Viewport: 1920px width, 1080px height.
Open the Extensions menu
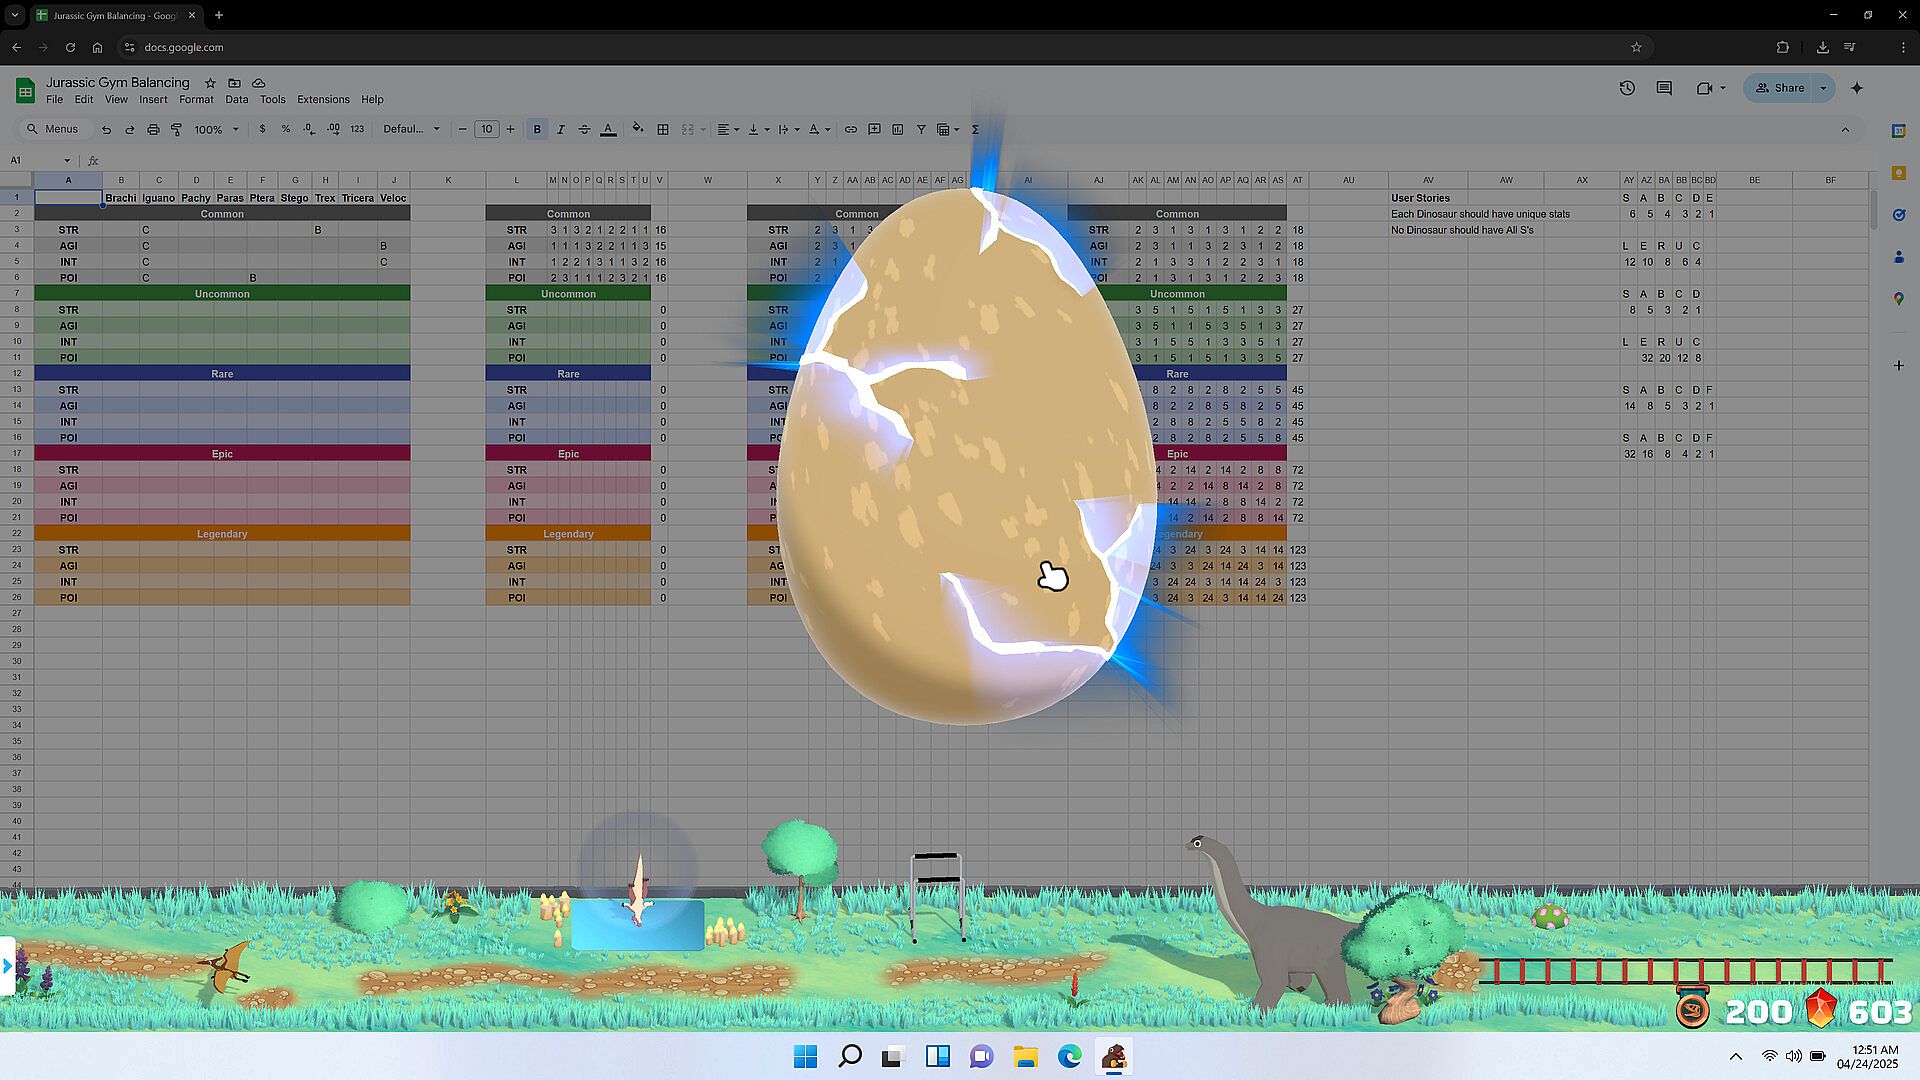(323, 100)
